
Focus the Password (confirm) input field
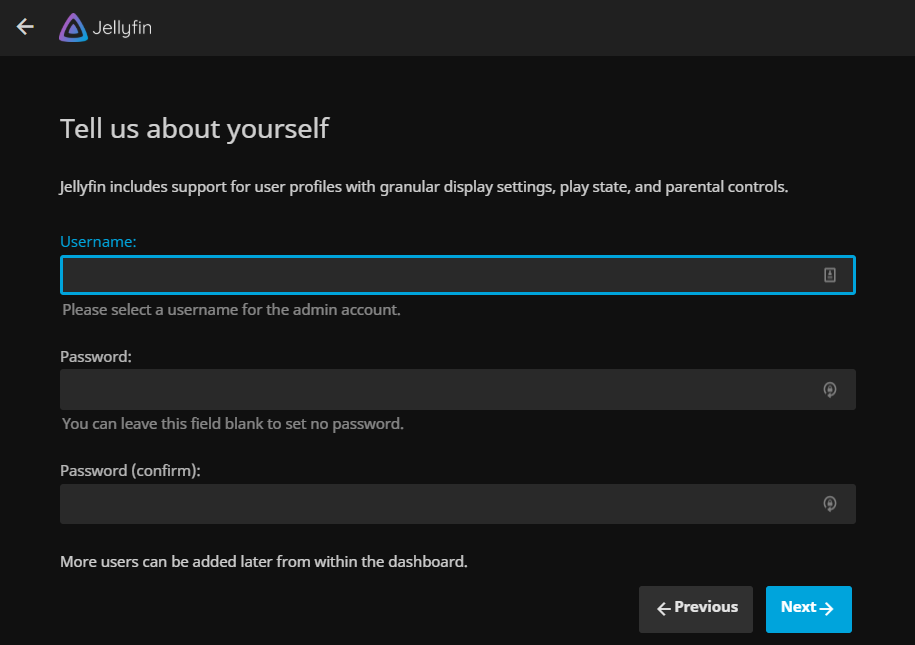click(x=430, y=504)
